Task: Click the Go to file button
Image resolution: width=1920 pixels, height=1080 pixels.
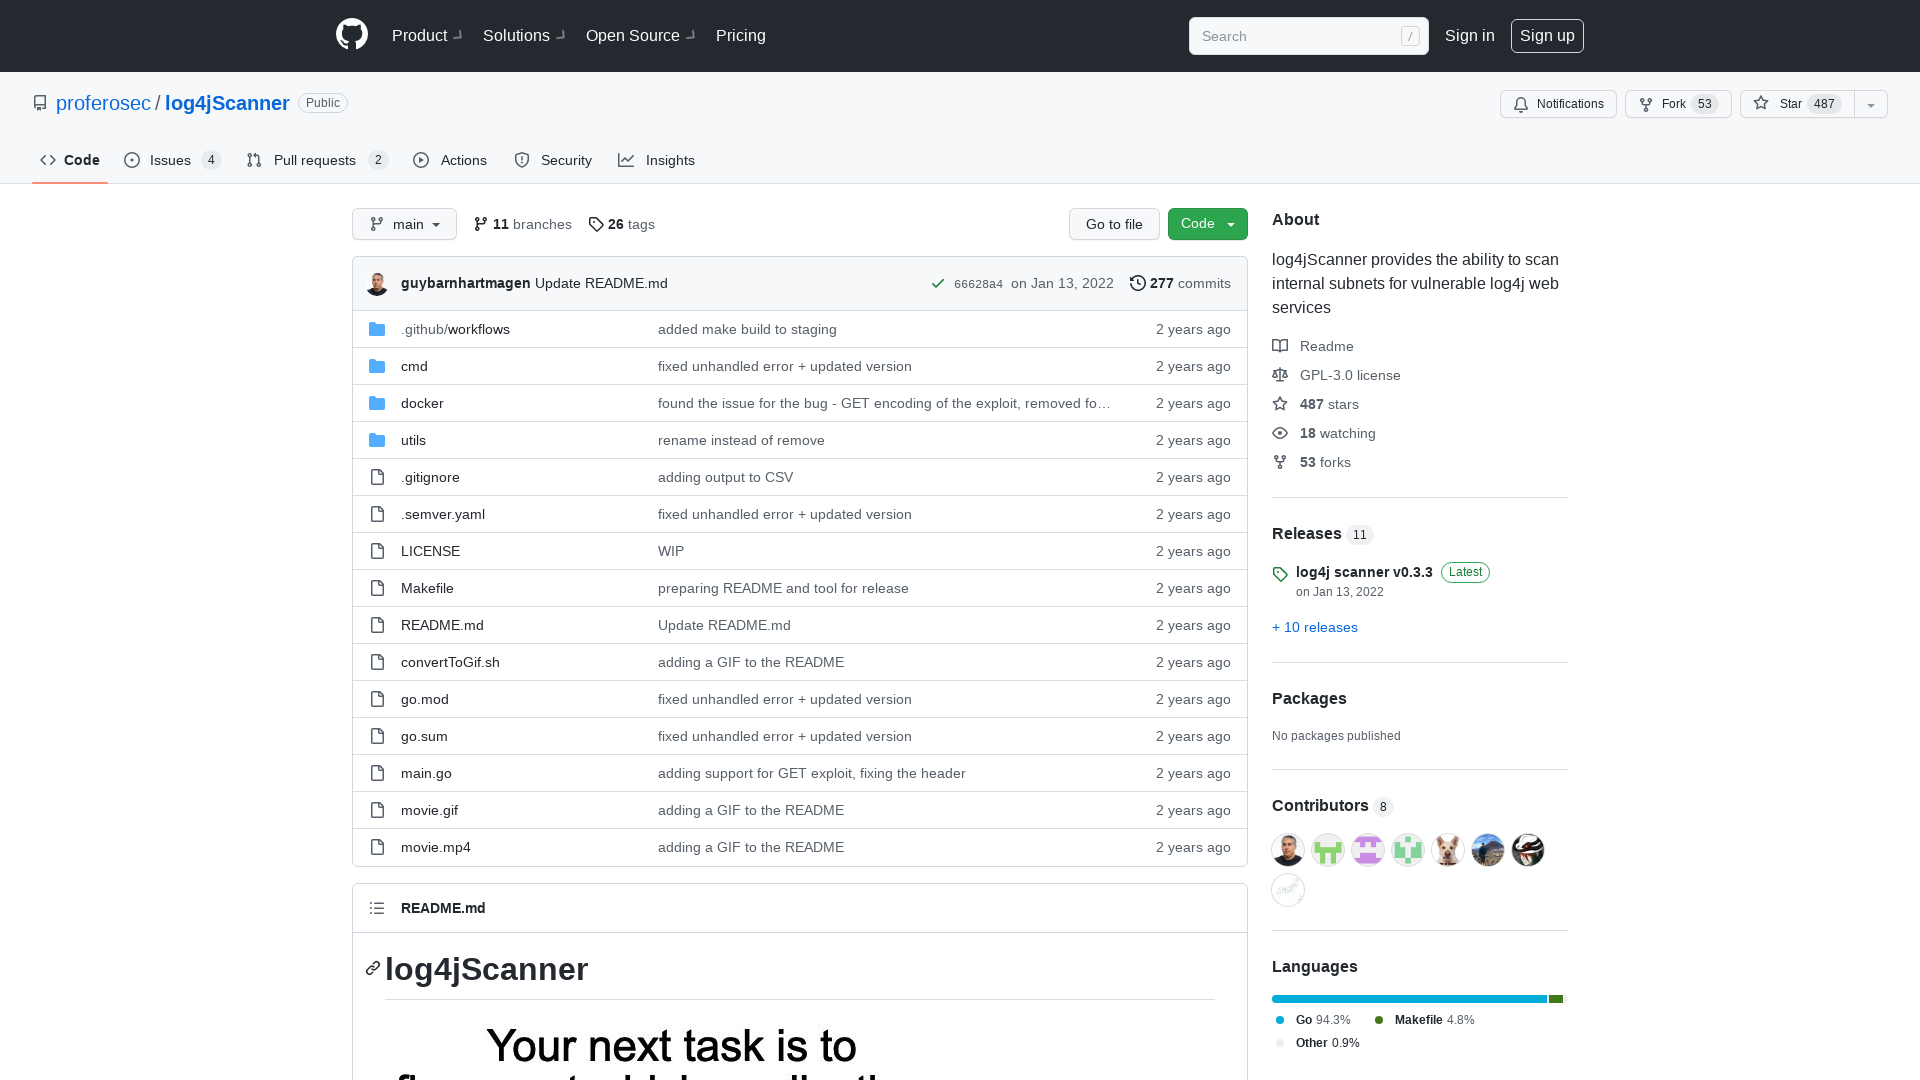Action: [1114, 224]
